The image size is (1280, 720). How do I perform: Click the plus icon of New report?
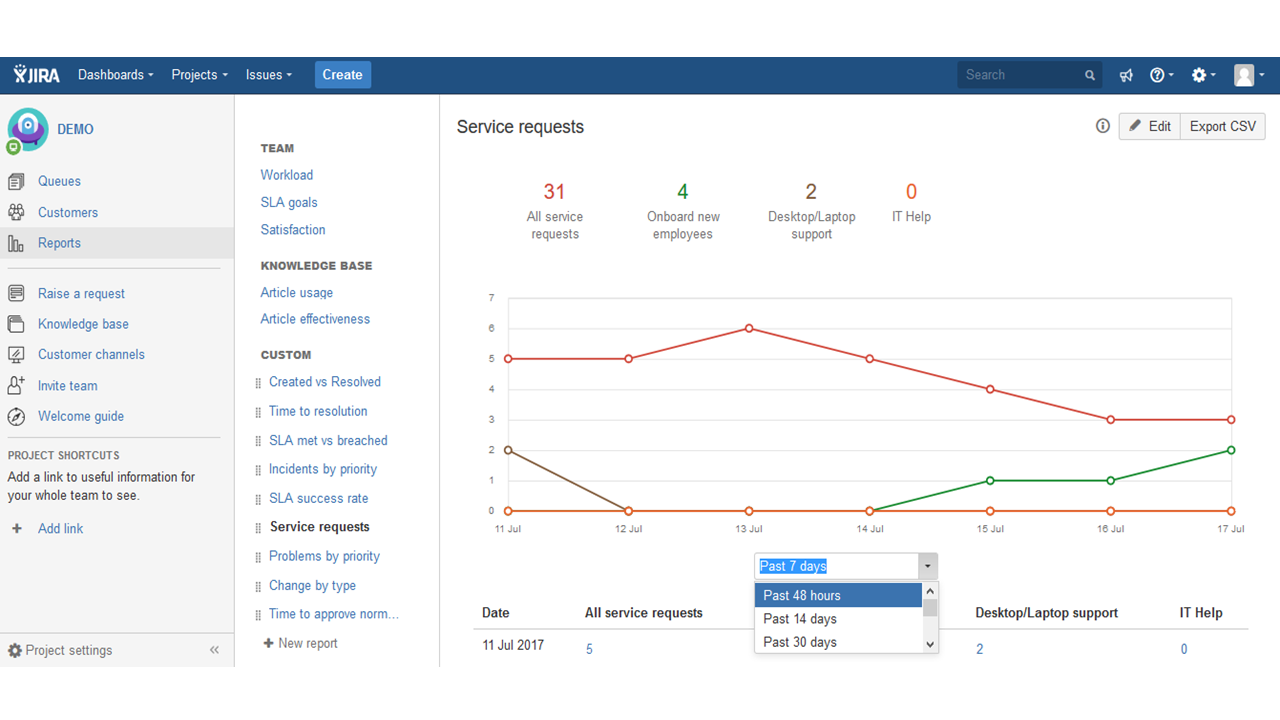268,643
